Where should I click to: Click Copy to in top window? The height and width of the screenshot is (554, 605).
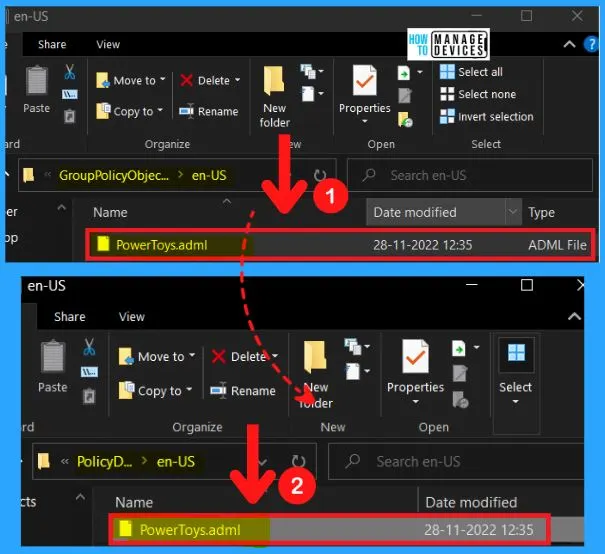tap(129, 111)
